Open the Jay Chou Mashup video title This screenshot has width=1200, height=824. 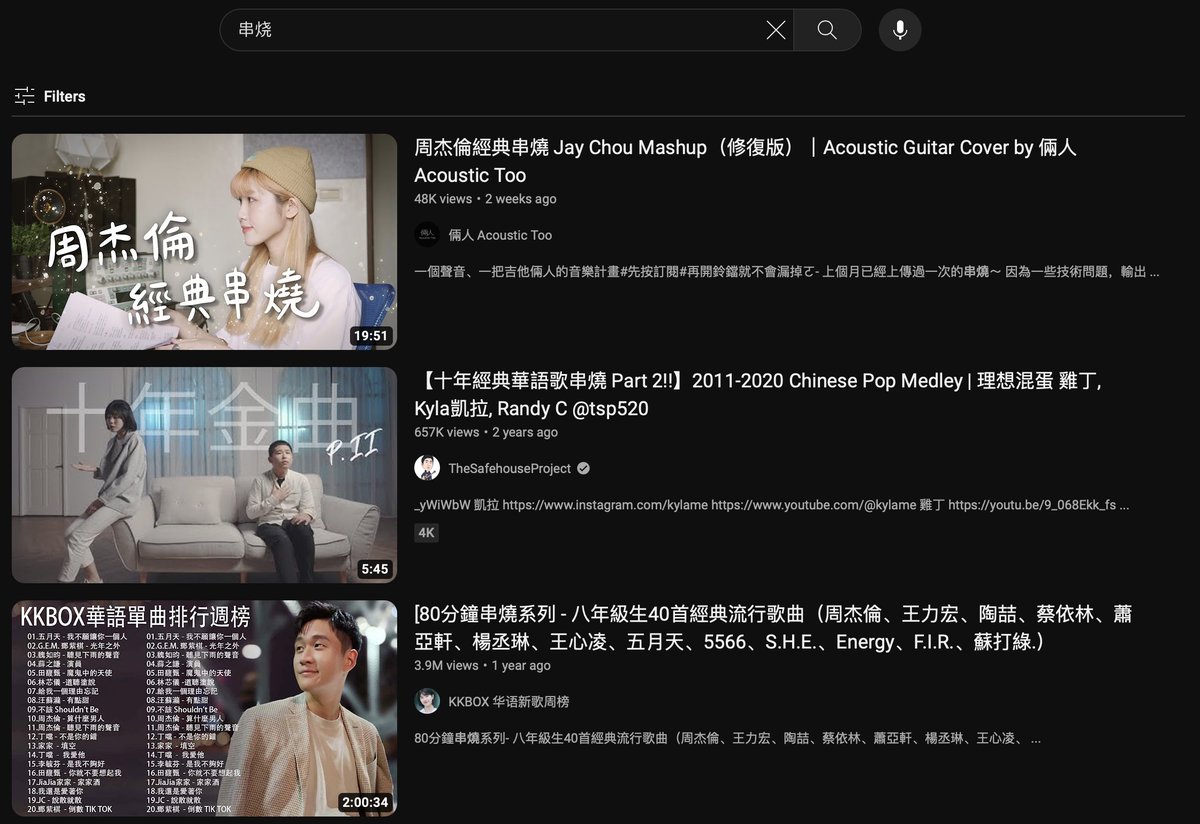coord(745,161)
